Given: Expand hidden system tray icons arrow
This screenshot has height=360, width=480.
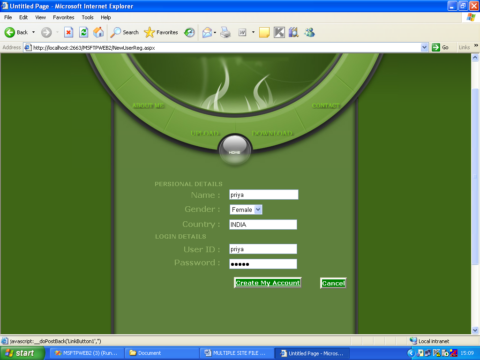Looking at the screenshot, I should pos(411,353).
